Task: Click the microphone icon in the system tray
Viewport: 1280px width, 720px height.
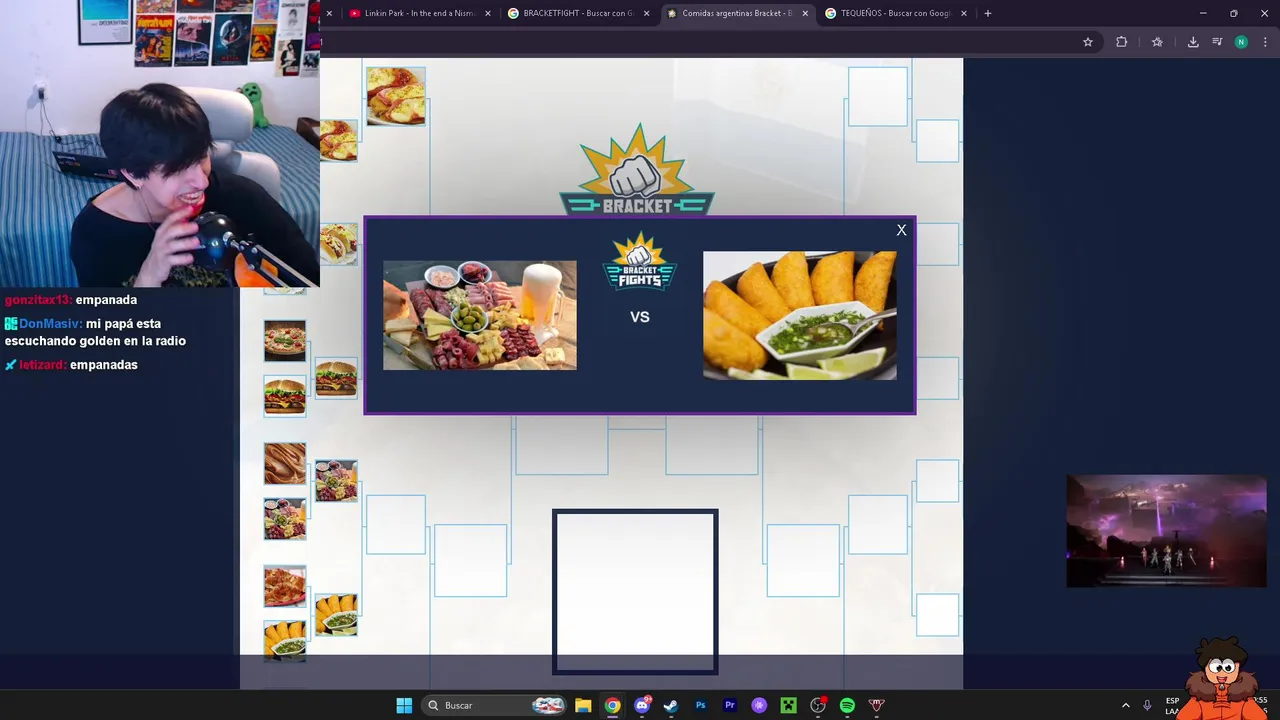Action: pyautogui.click(x=1147, y=705)
